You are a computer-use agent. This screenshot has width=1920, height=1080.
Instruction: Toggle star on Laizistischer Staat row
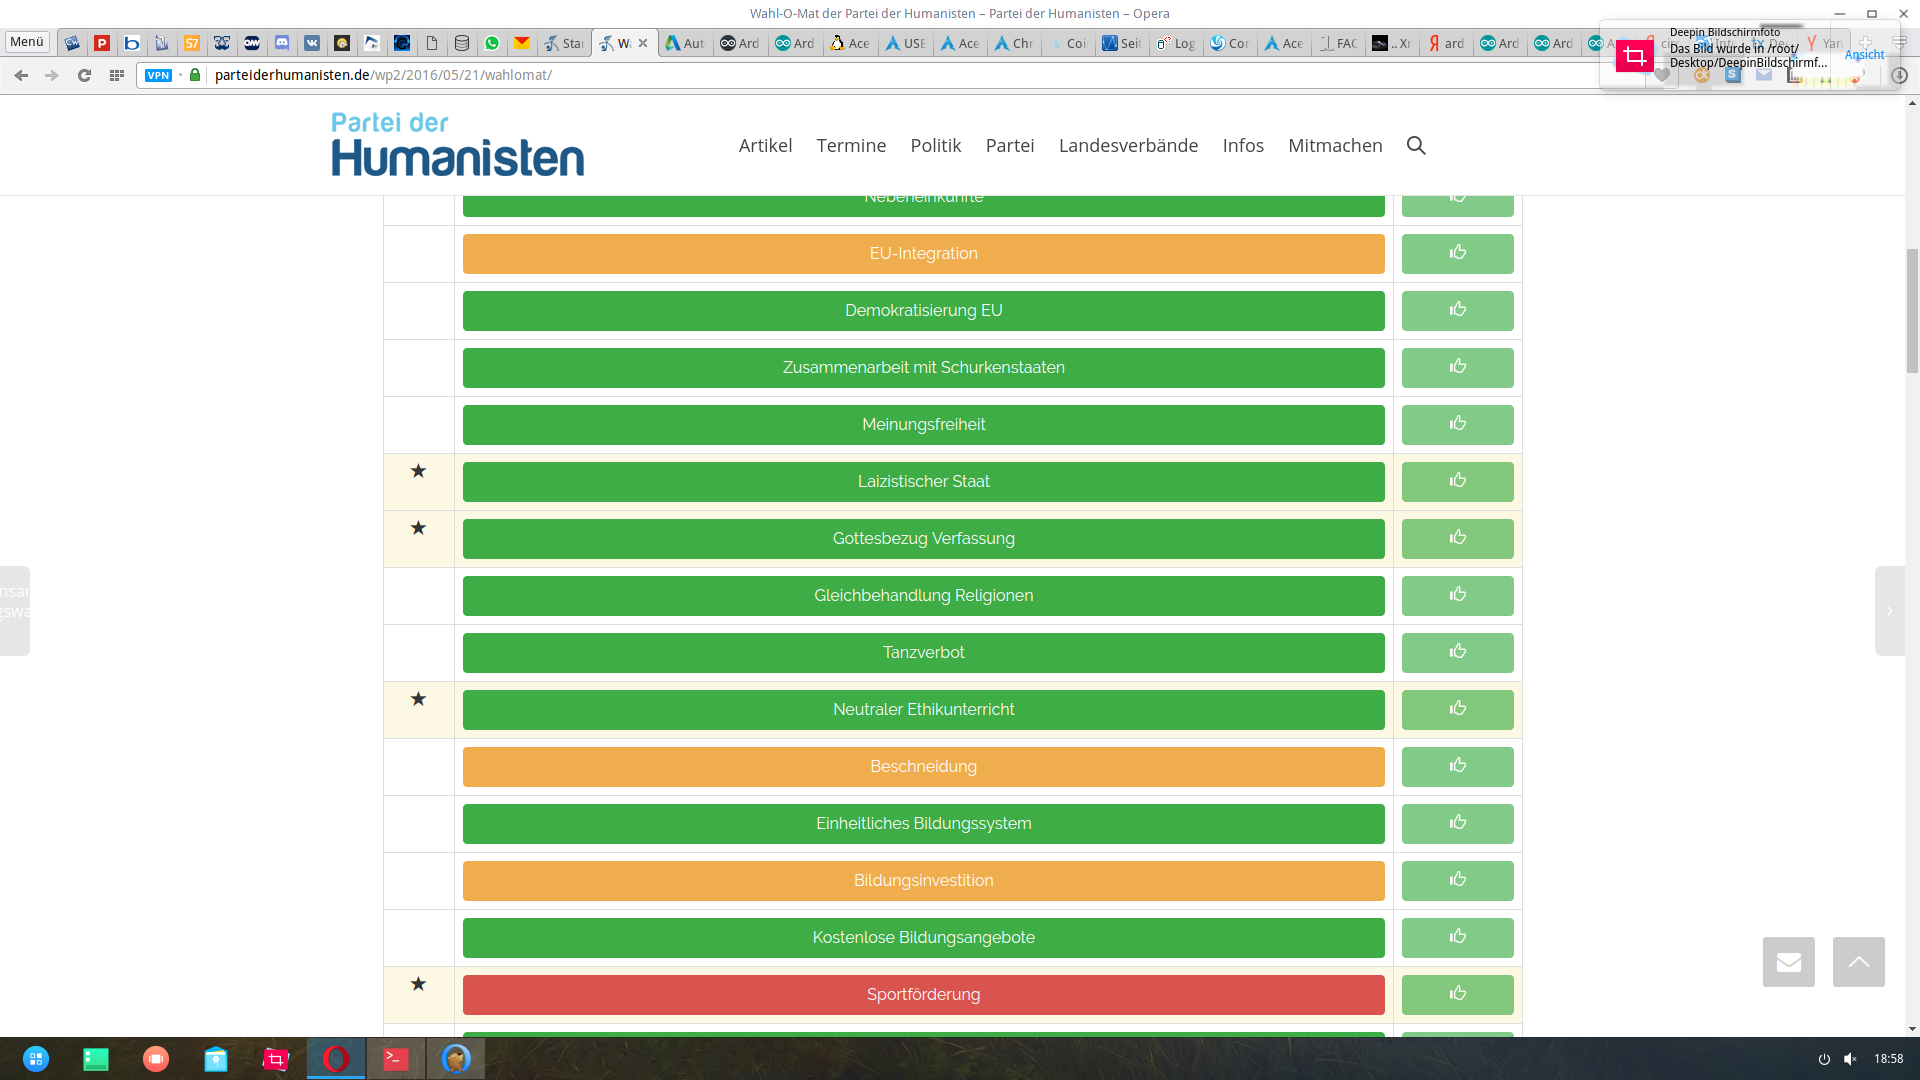418,471
